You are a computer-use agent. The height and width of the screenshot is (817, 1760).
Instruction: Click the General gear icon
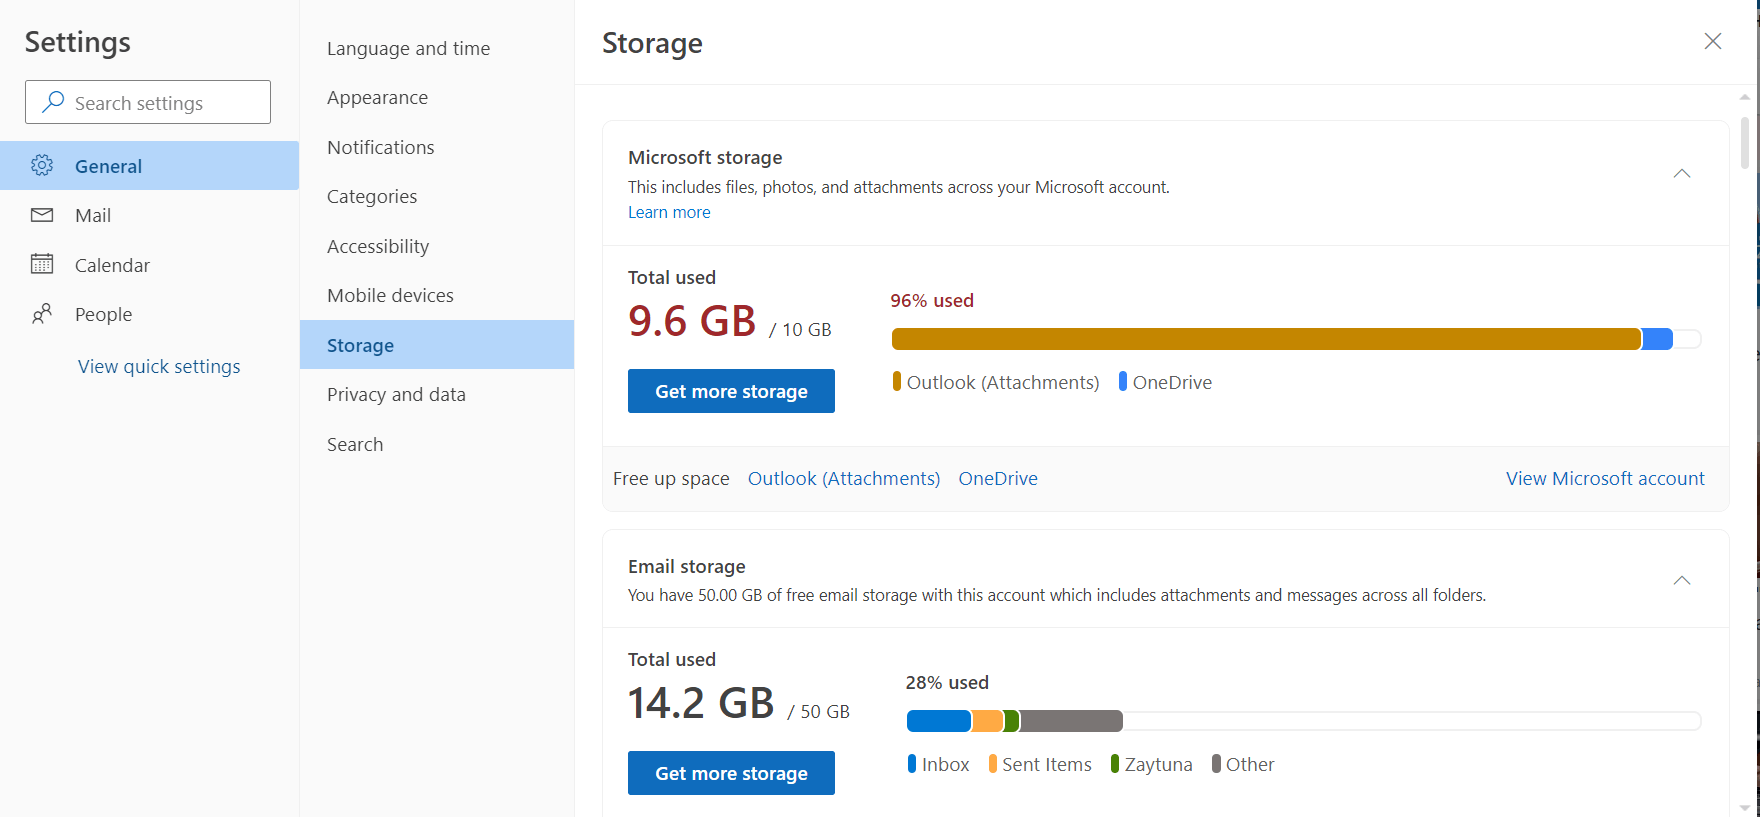tap(42, 166)
